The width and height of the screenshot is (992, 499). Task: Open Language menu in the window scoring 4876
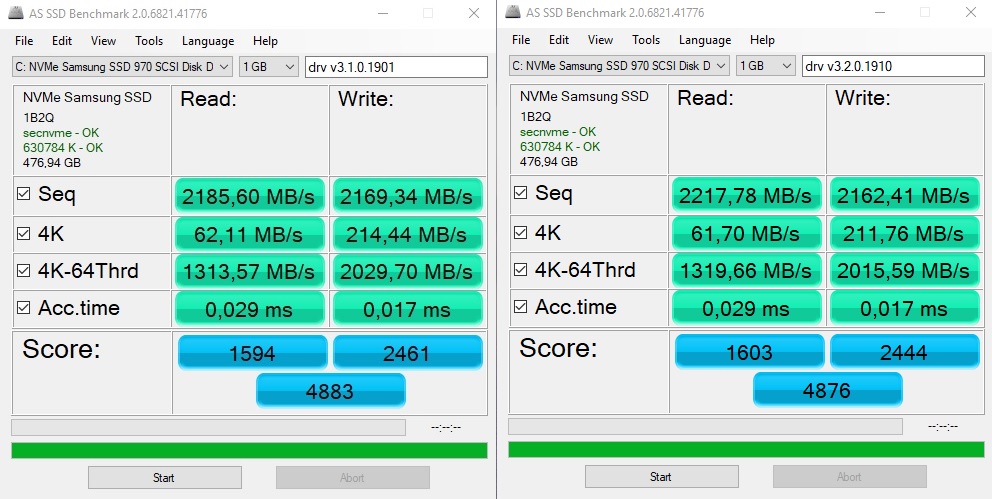coord(705,41)
